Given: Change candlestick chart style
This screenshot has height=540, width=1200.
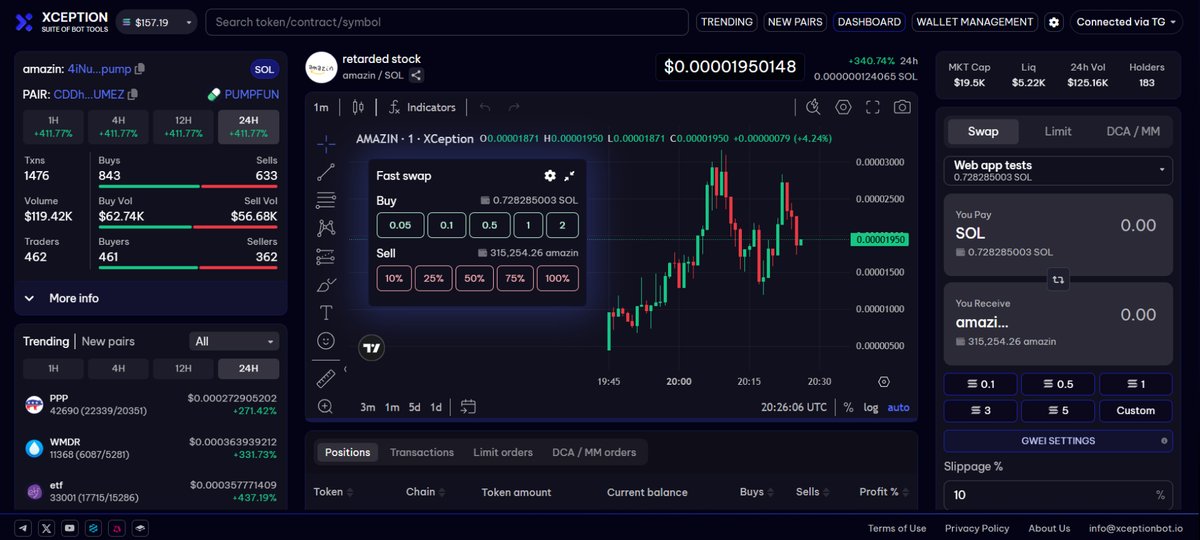Looking at the screenshot, I should [357, 107].
